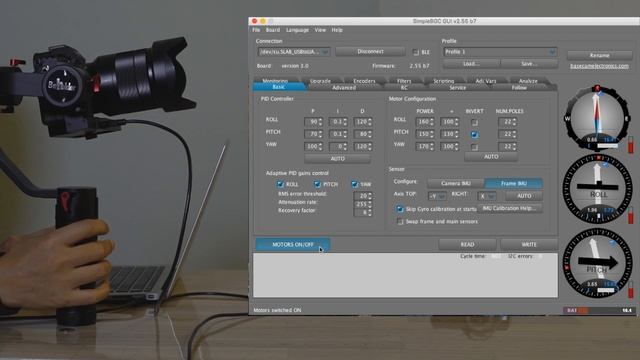Switch to the RC tab
The height and width of the screenshot is (360, 640).
click(404, 87)
